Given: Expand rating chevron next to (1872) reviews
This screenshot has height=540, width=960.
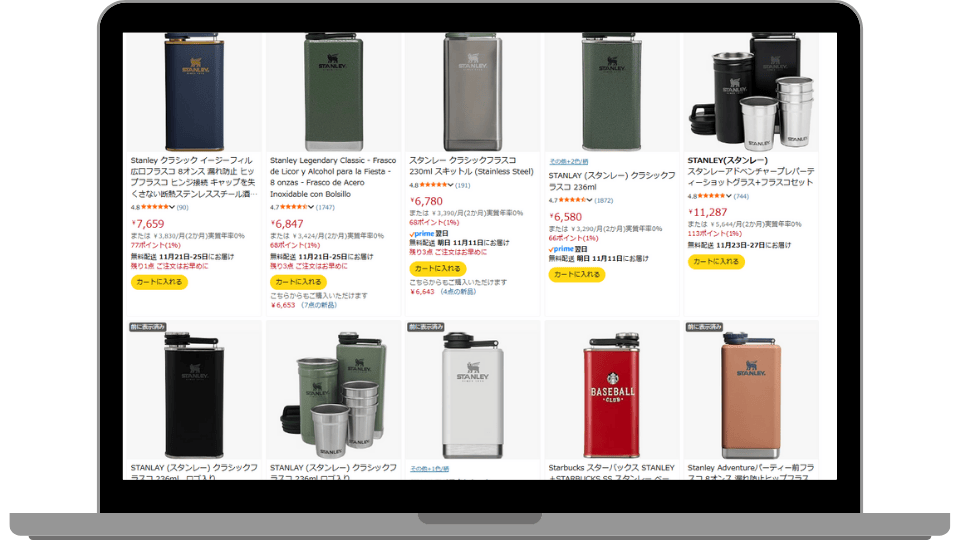Looking at the screenshot, I should coord(590,200).
